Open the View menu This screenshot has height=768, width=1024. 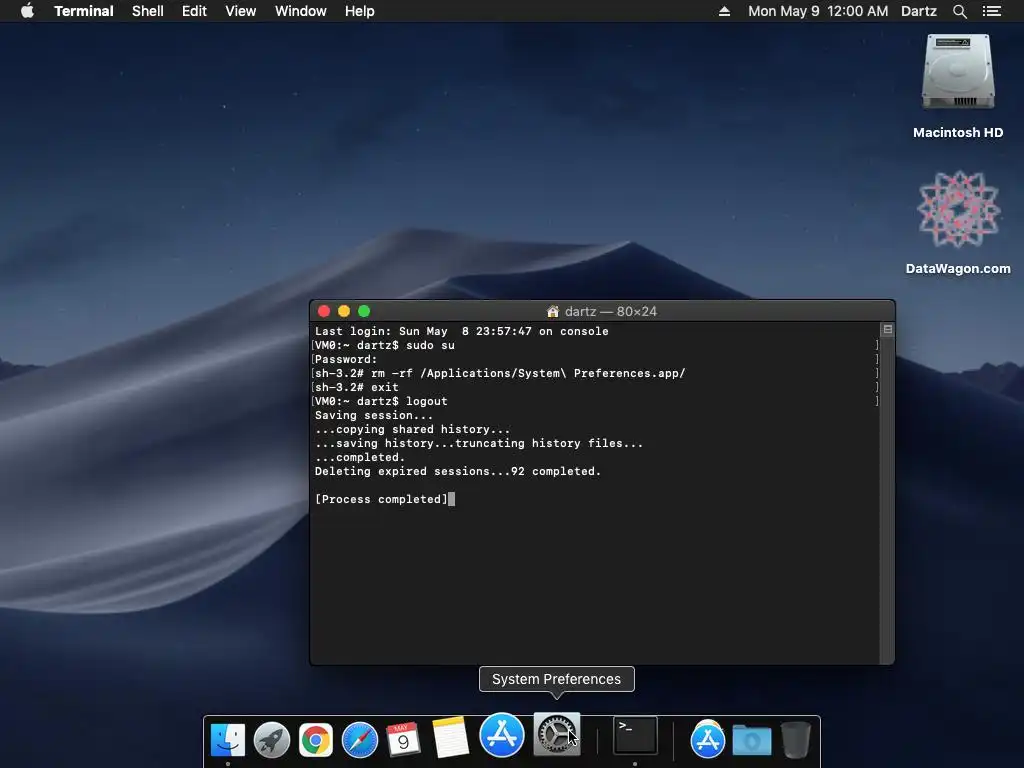tap(240, 11)
